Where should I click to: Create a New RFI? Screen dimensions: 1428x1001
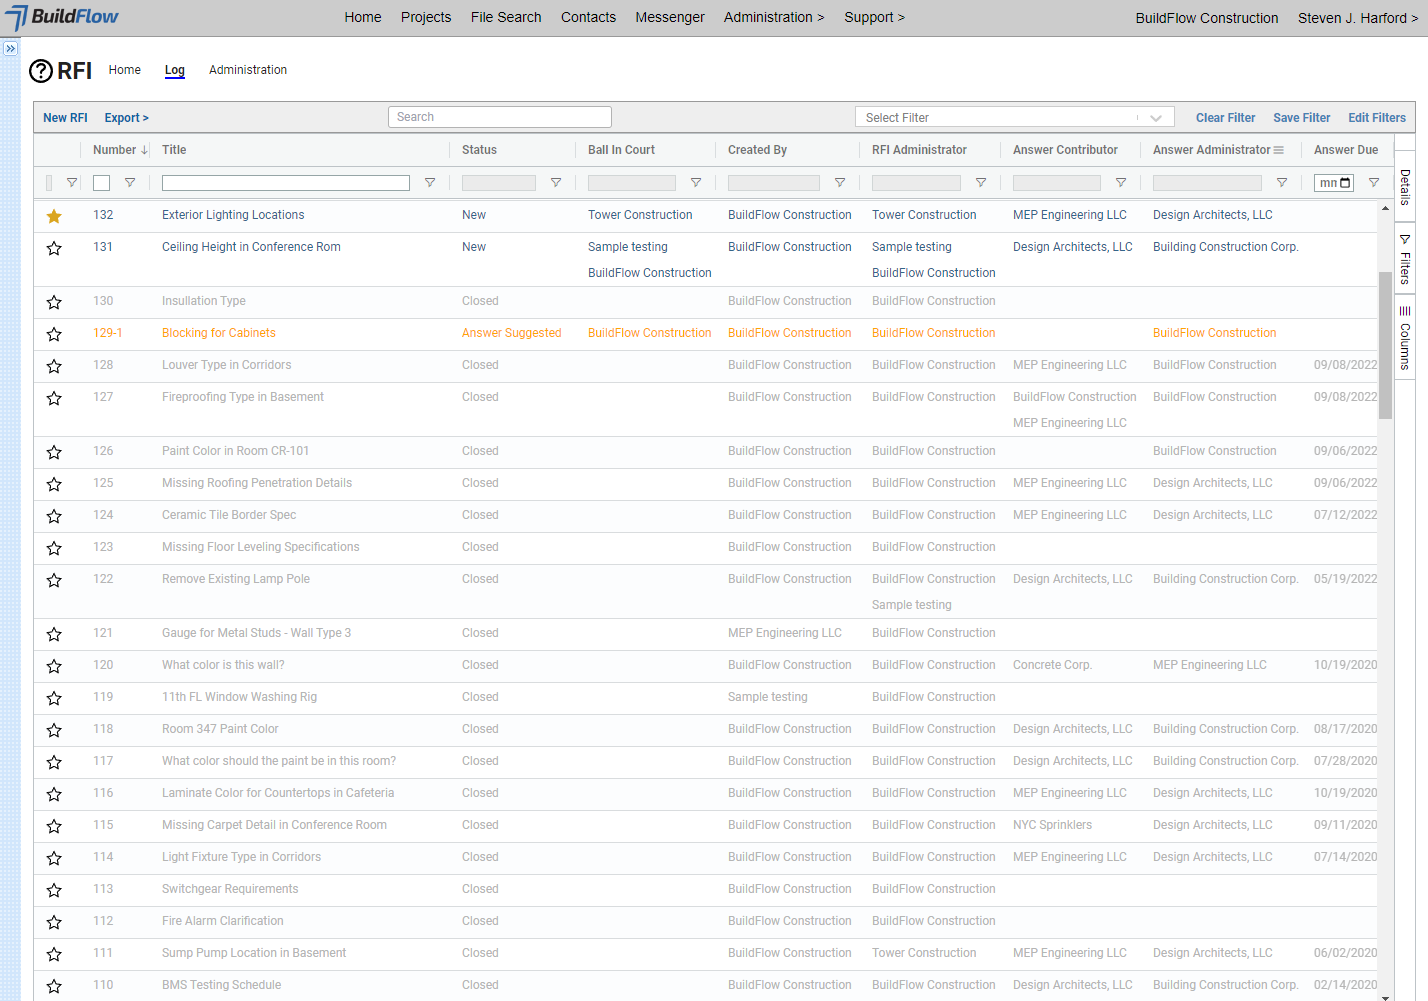(65, 118)
